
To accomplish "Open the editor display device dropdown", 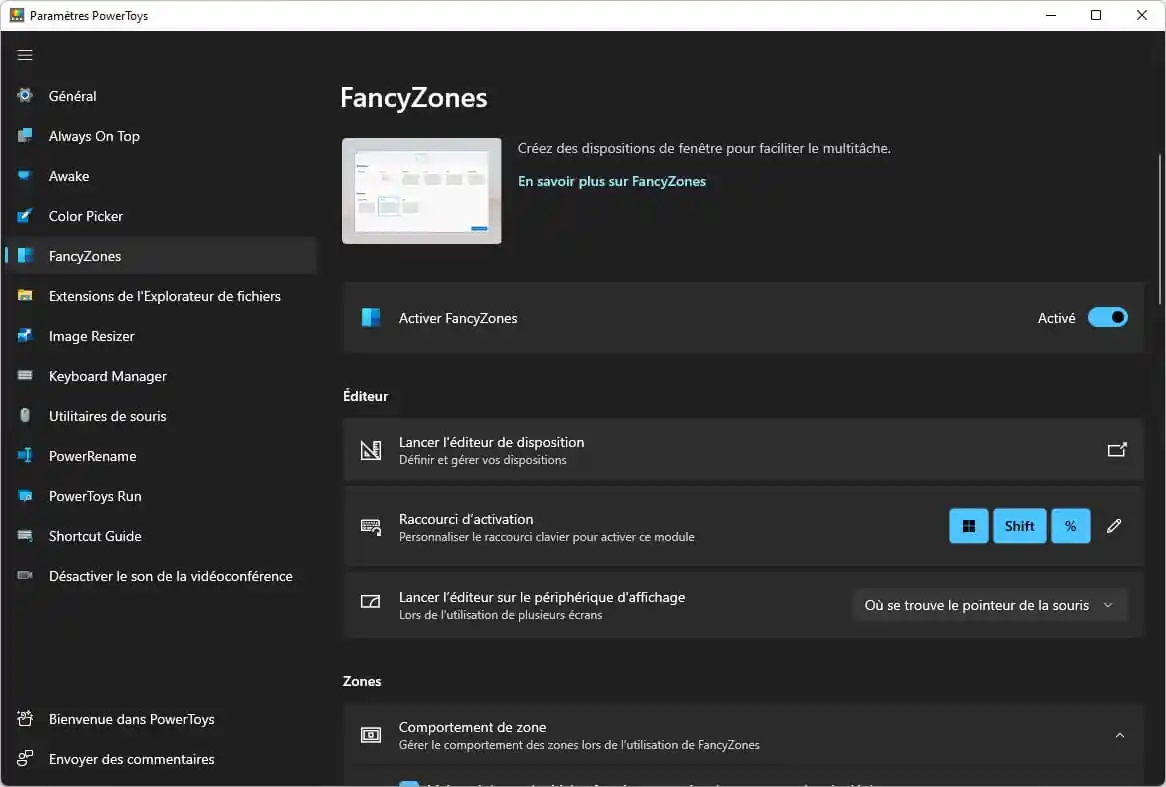I will tap(990, 605).
